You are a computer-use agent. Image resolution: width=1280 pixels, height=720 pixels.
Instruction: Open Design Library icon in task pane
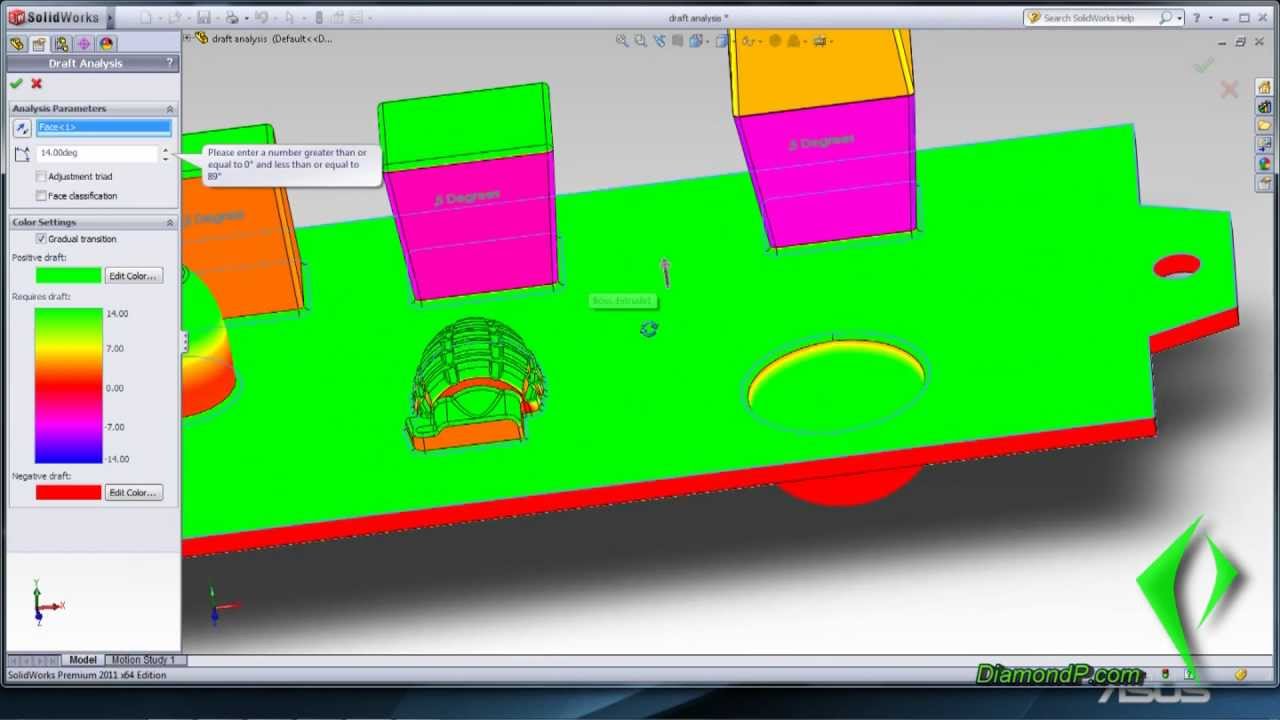click(1265, 107)
